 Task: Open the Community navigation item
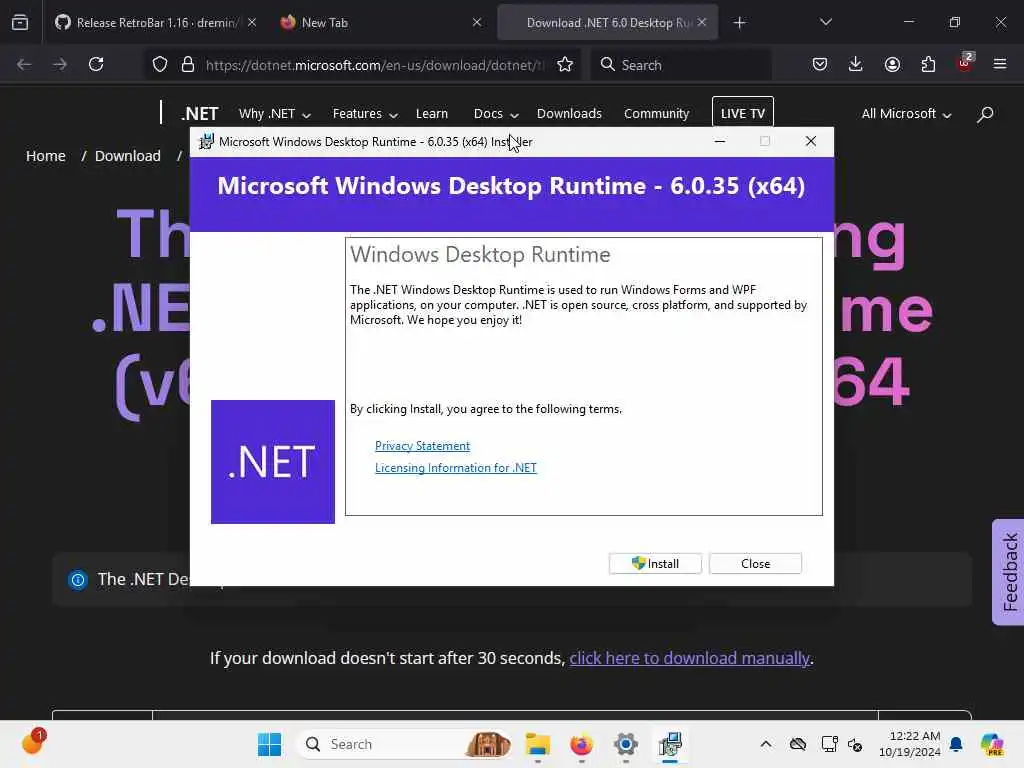pos(656,114)
